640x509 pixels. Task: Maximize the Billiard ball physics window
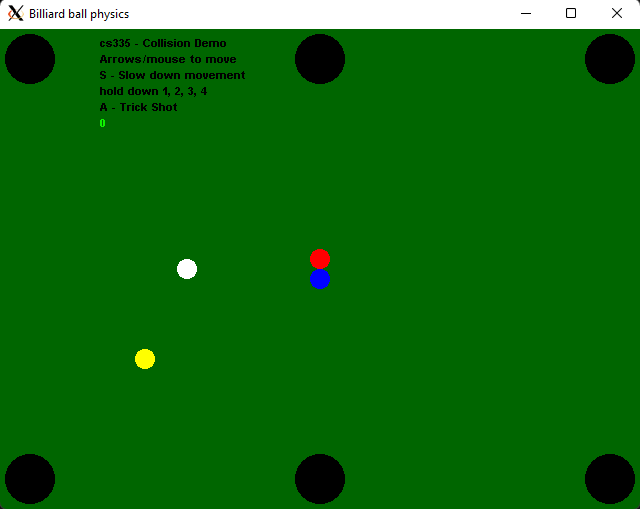571,13
